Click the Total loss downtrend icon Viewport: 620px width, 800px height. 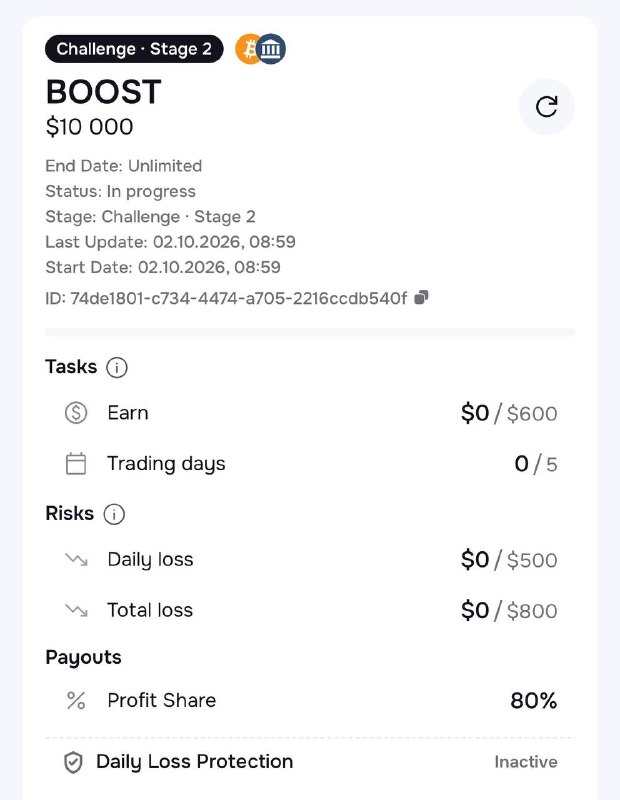[77, 610]
